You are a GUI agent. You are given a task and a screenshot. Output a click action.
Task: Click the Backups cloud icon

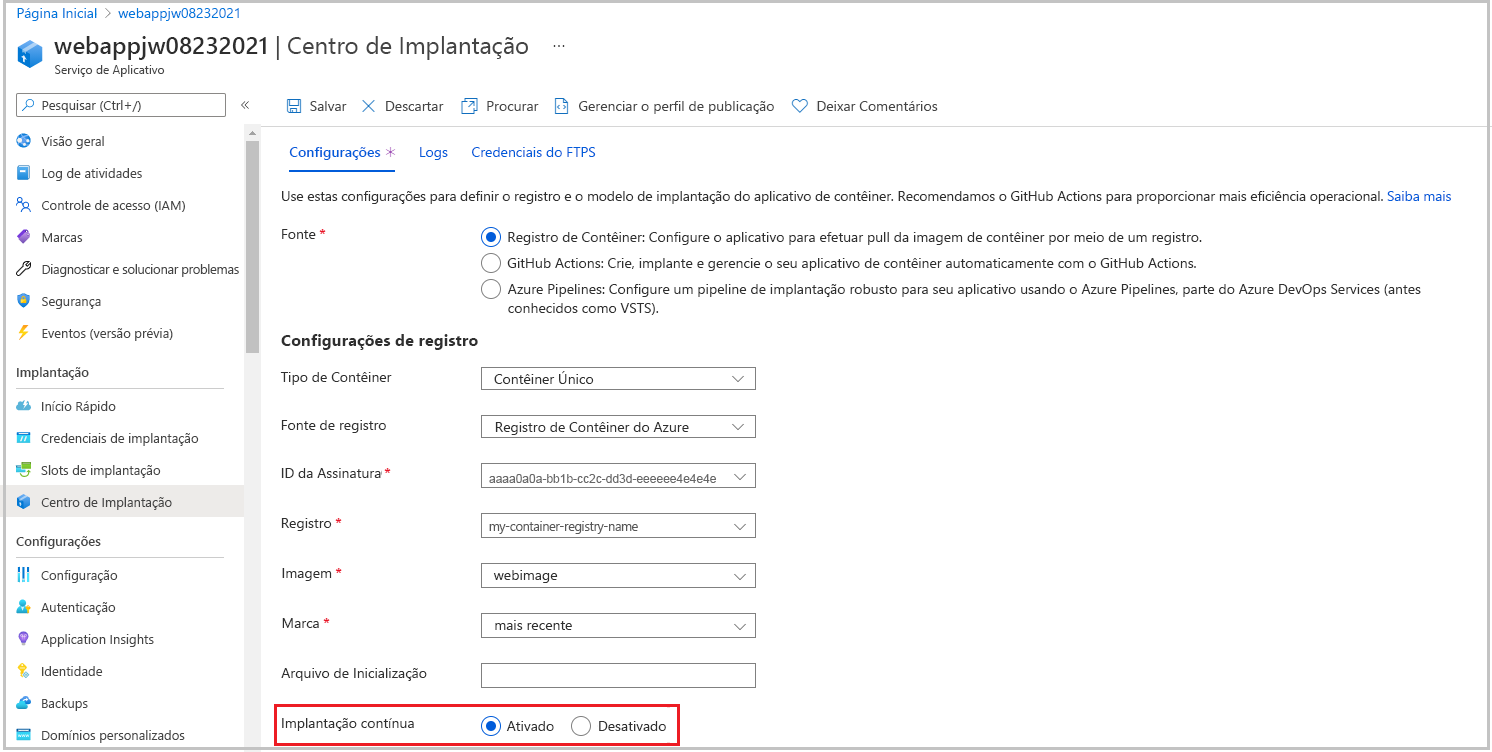point(24,703)
